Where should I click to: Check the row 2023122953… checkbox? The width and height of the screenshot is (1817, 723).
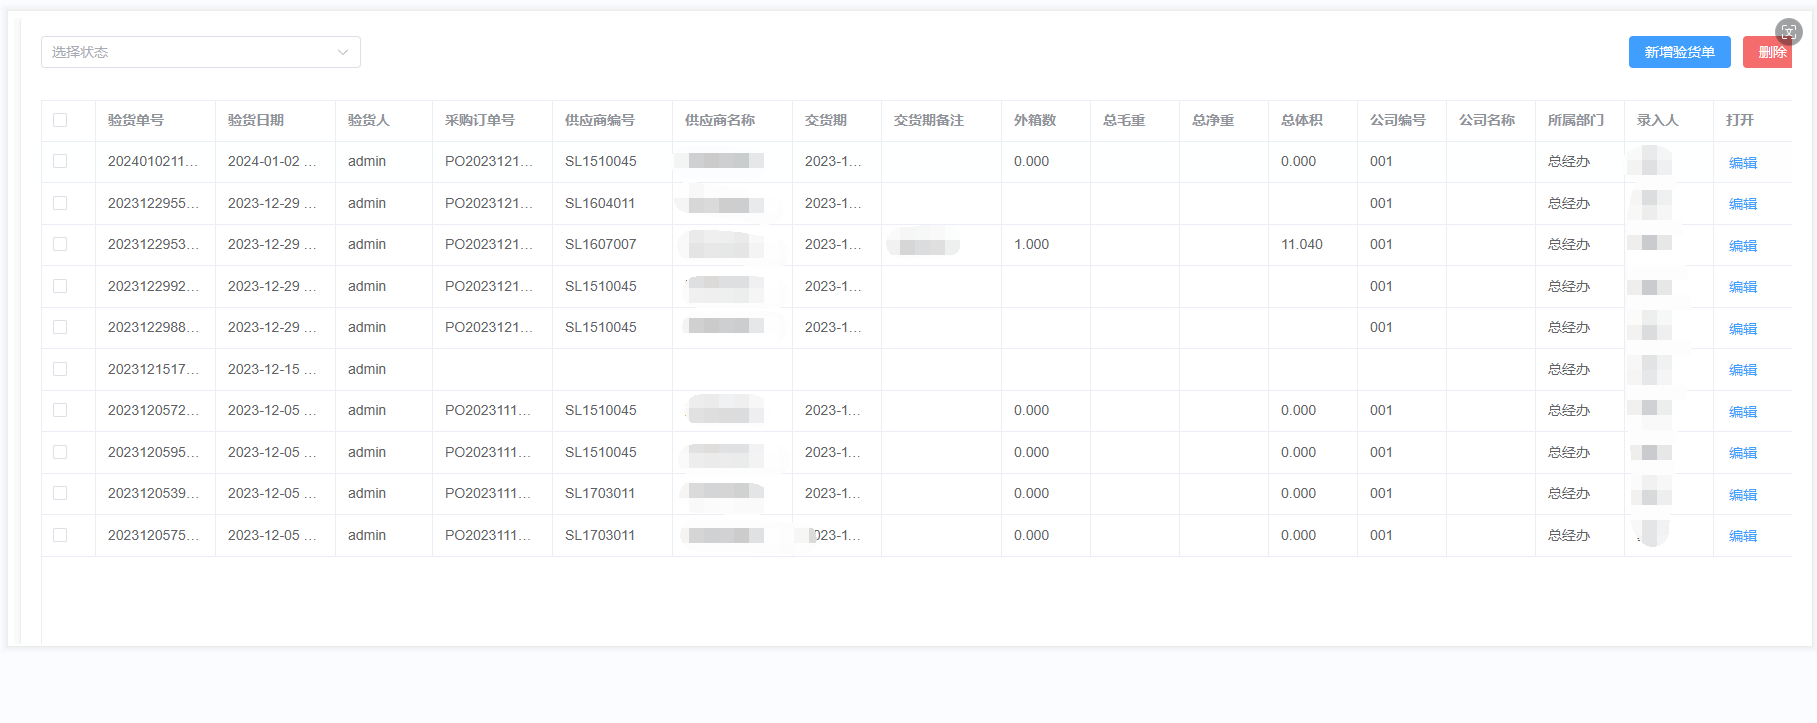60,244
